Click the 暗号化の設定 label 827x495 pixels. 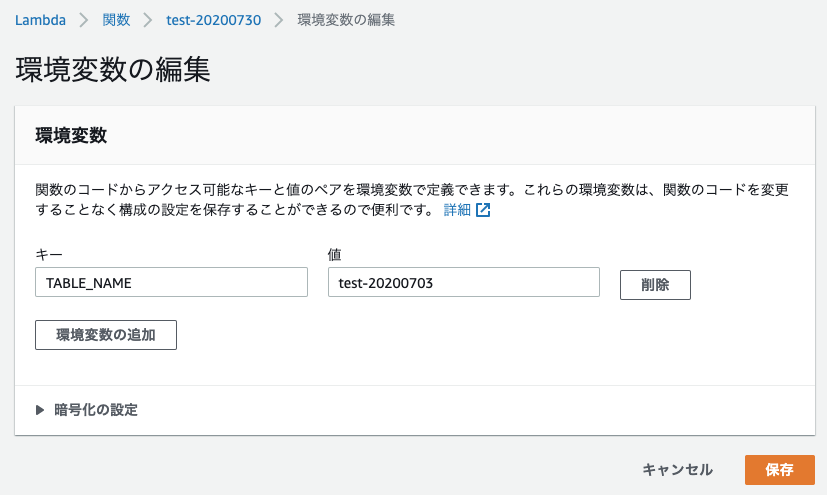point(96,410)
